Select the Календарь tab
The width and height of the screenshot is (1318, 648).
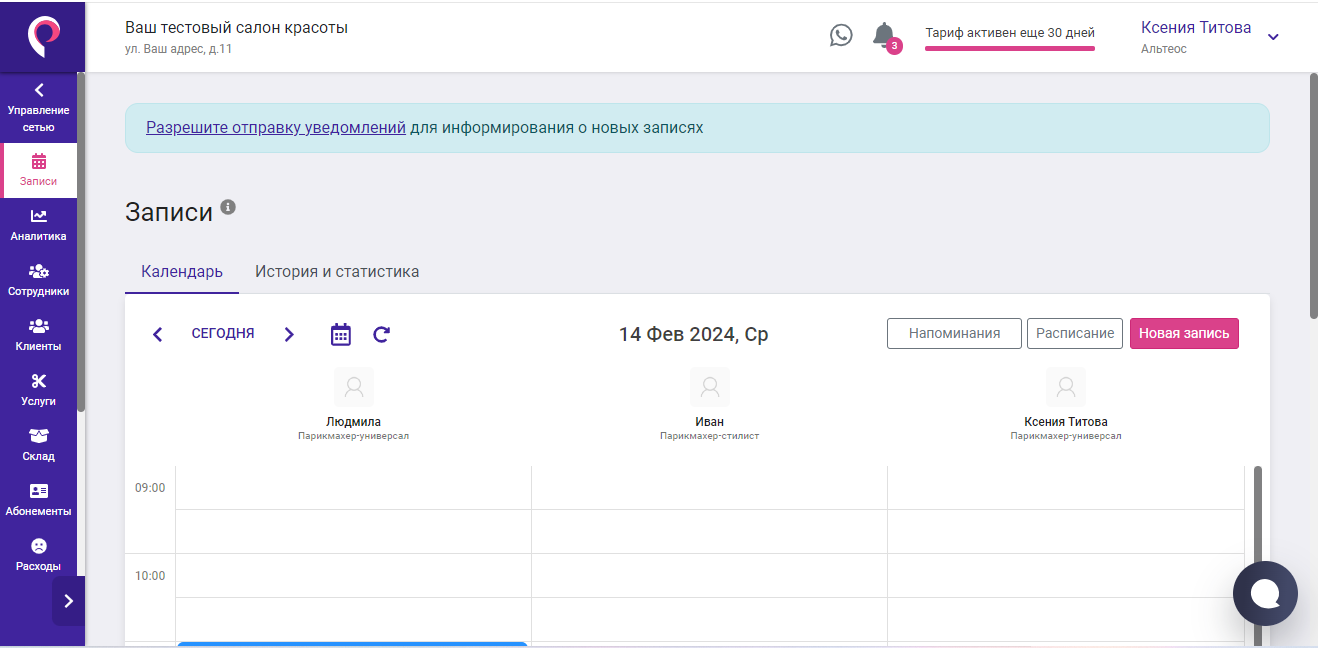181,271
